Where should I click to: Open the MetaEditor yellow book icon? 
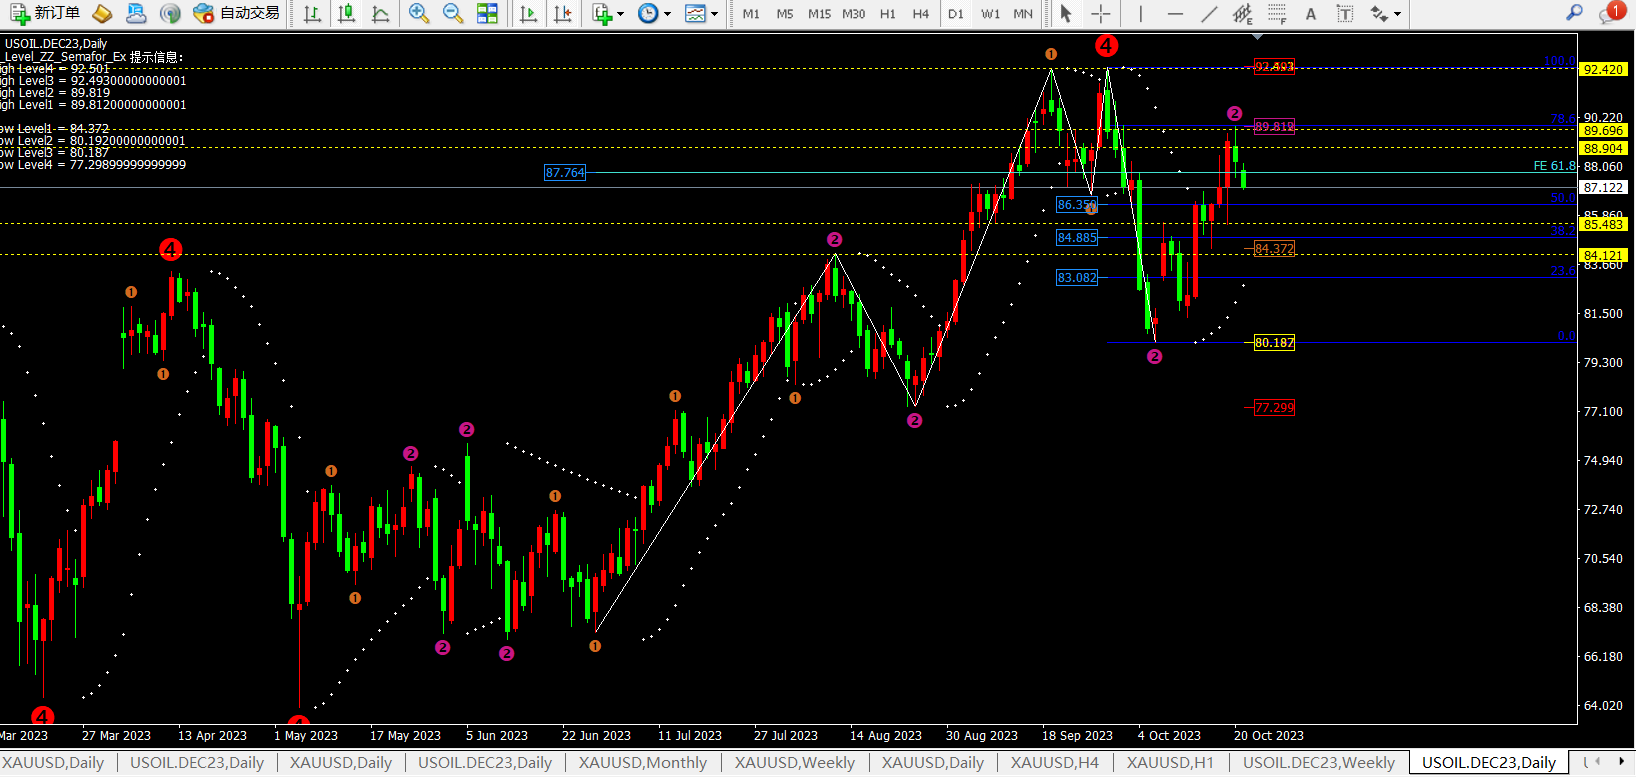point(102,13)
